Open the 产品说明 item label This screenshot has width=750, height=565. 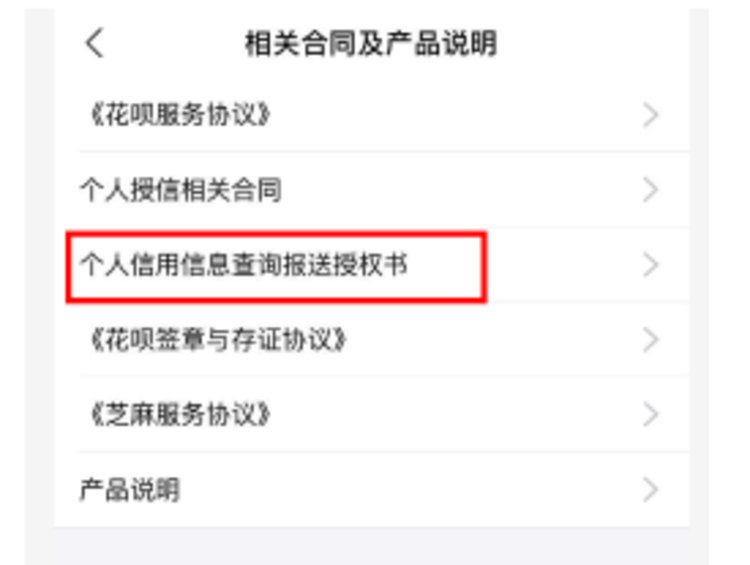coord(129,489)
